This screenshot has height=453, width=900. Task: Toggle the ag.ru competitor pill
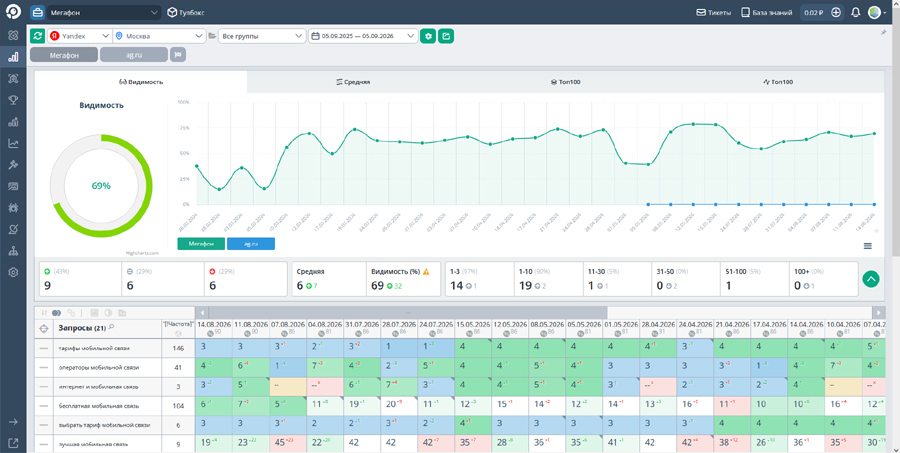(x=134, y=55)
